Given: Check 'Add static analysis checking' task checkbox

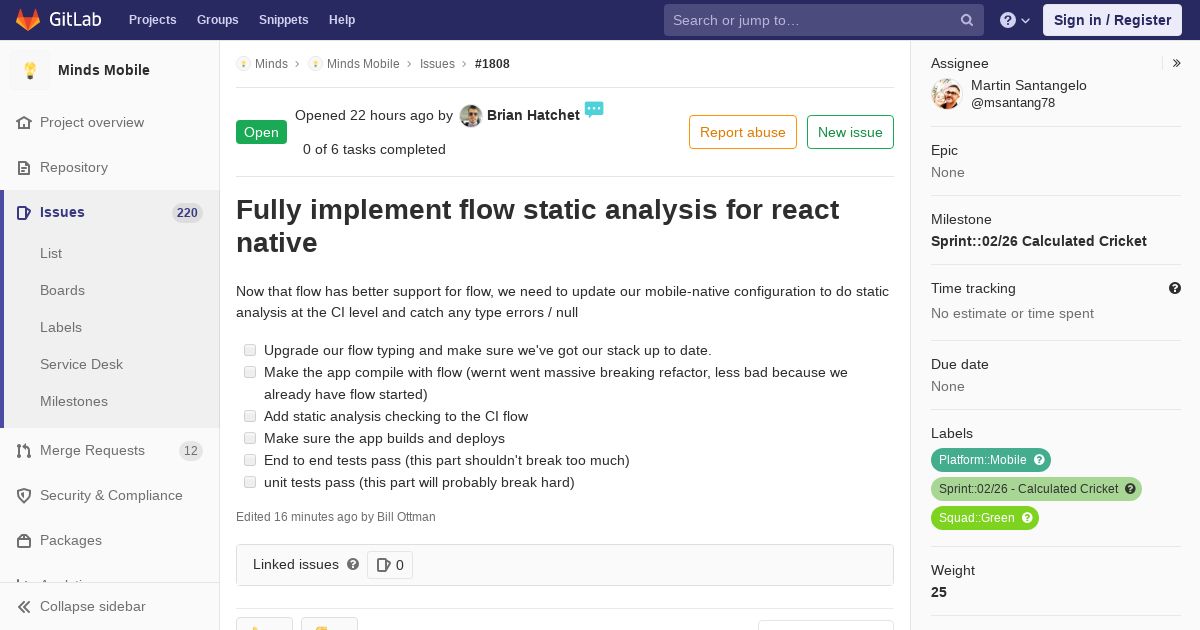Looking at the screenshot, I should click(250, 416).
